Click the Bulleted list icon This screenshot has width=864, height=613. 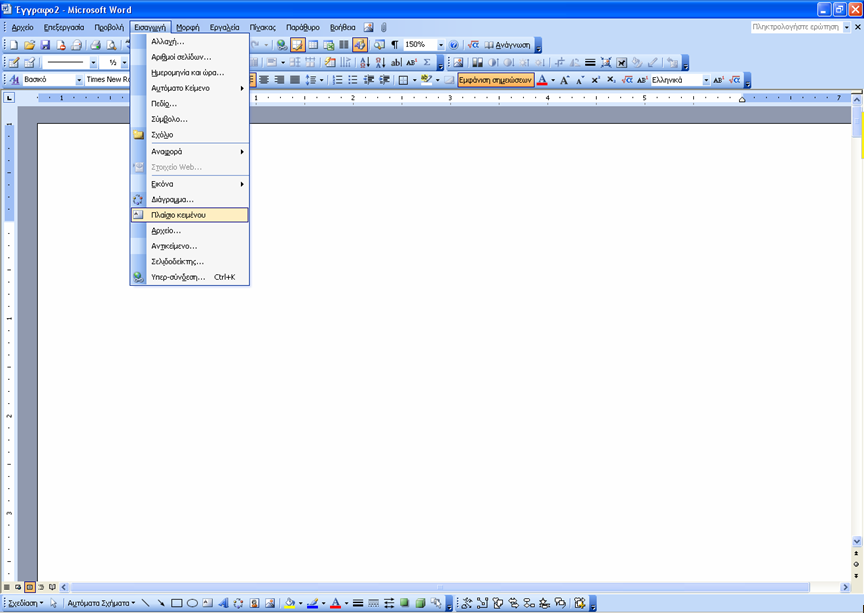[x=353, y=80]
